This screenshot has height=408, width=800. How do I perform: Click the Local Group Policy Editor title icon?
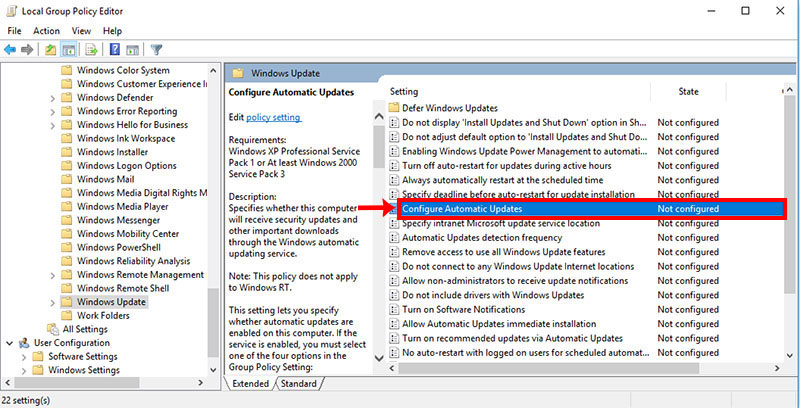[11, 11]
